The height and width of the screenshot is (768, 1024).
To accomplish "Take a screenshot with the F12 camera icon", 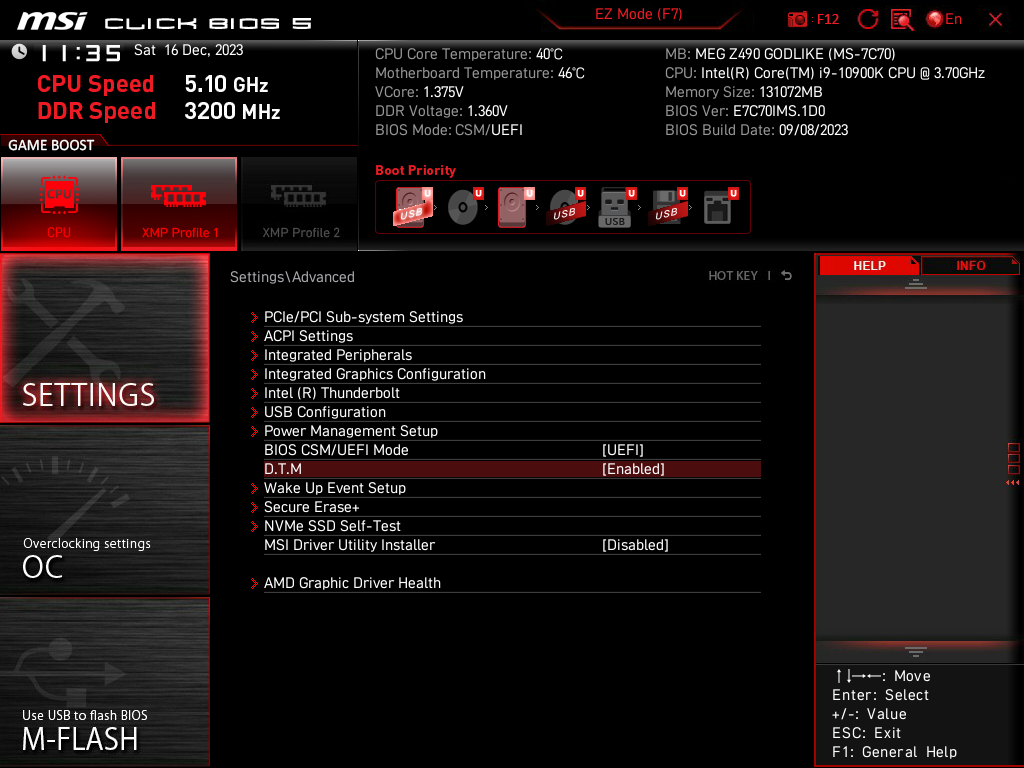I will [x=797, y=20].
